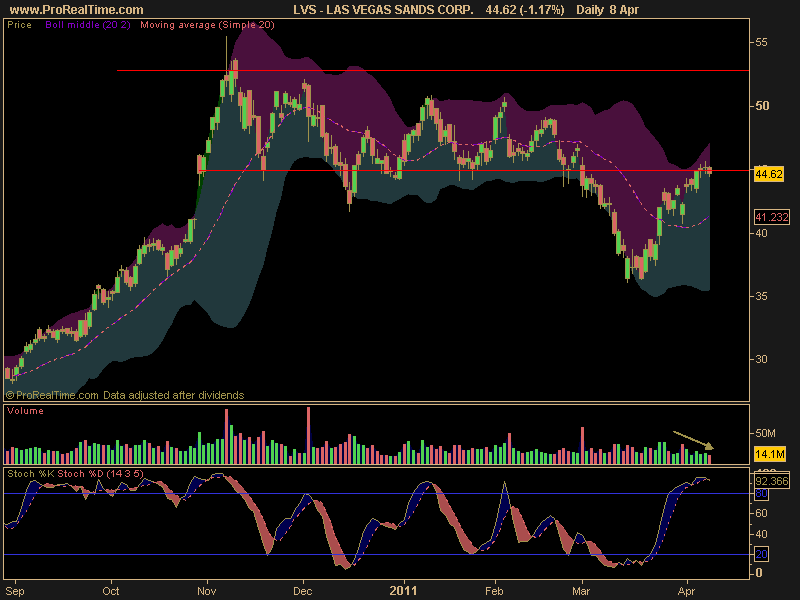Click the 40 stochastic axis label
This screenshot has height=600, width=800.
[761, 534]
